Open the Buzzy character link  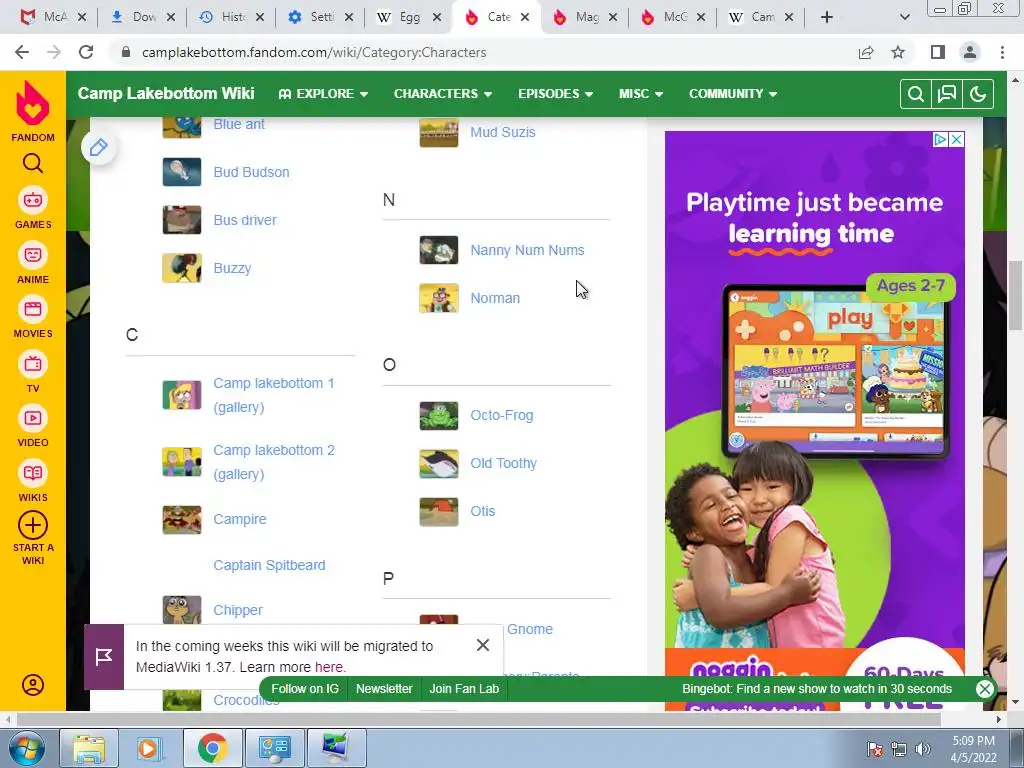(232, 268)
